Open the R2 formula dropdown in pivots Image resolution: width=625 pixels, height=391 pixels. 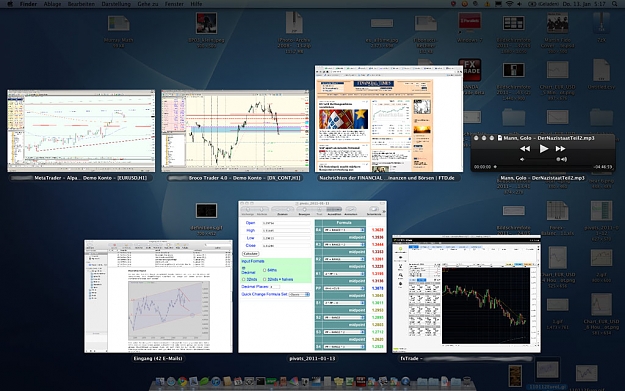[x=344, y=259]
